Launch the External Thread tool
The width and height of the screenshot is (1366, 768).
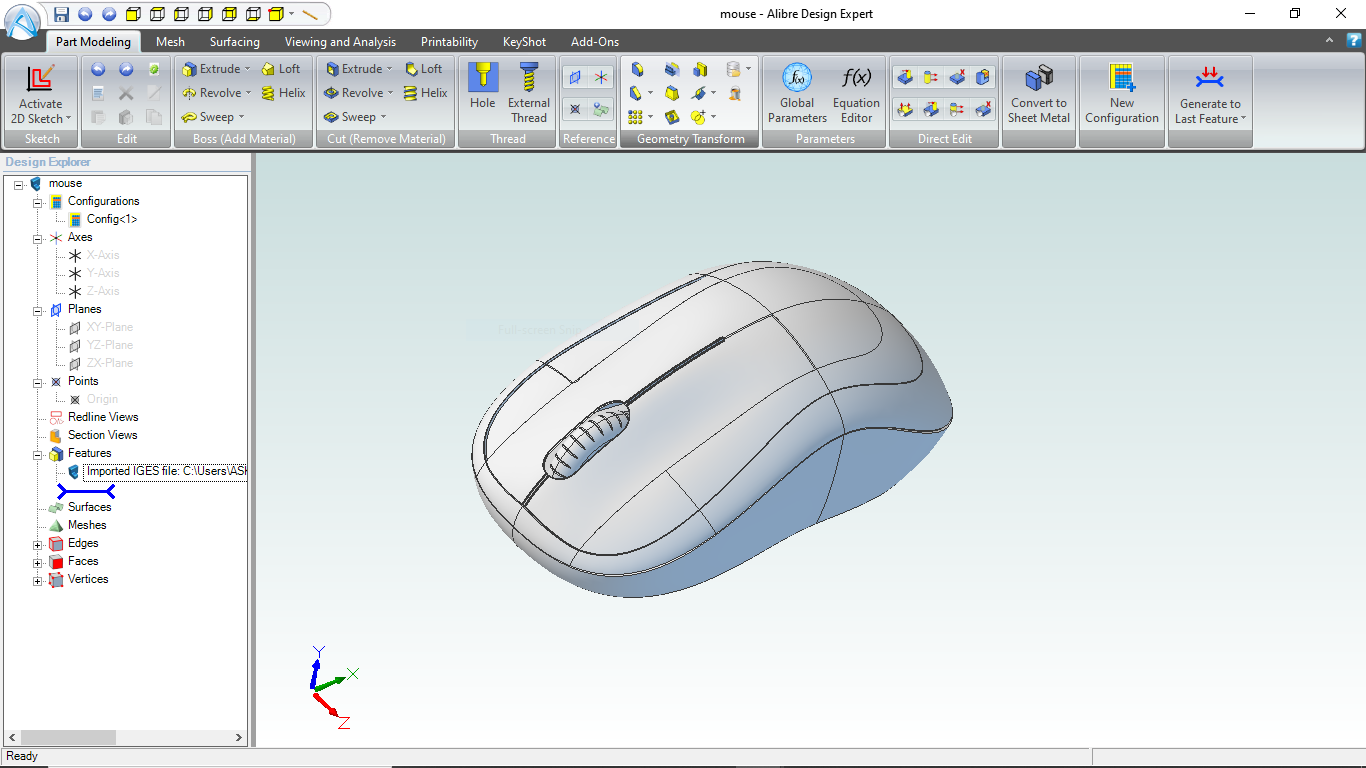point(529,94)
